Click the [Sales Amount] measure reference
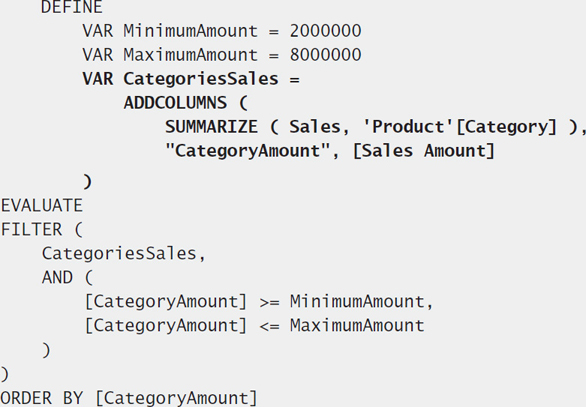Viewport: 586px width, 407px height. click(424, 151)
